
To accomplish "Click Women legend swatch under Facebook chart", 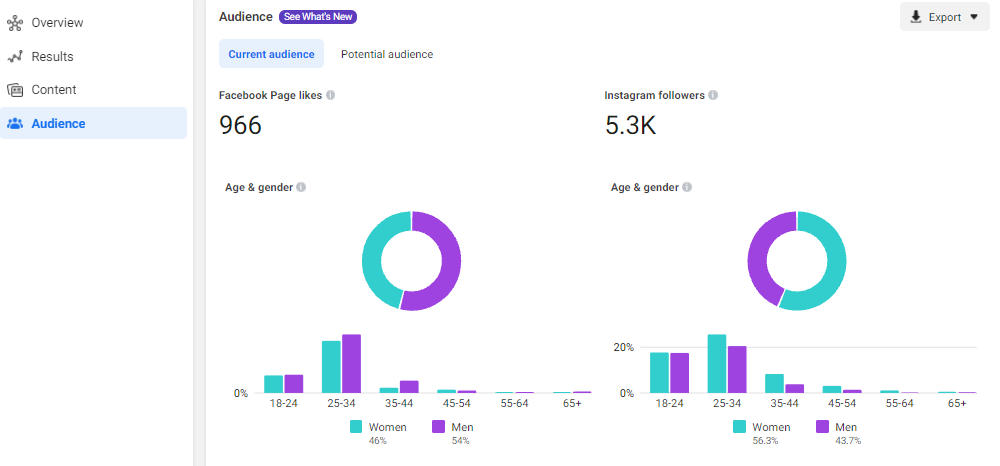I will click(356, 427).
